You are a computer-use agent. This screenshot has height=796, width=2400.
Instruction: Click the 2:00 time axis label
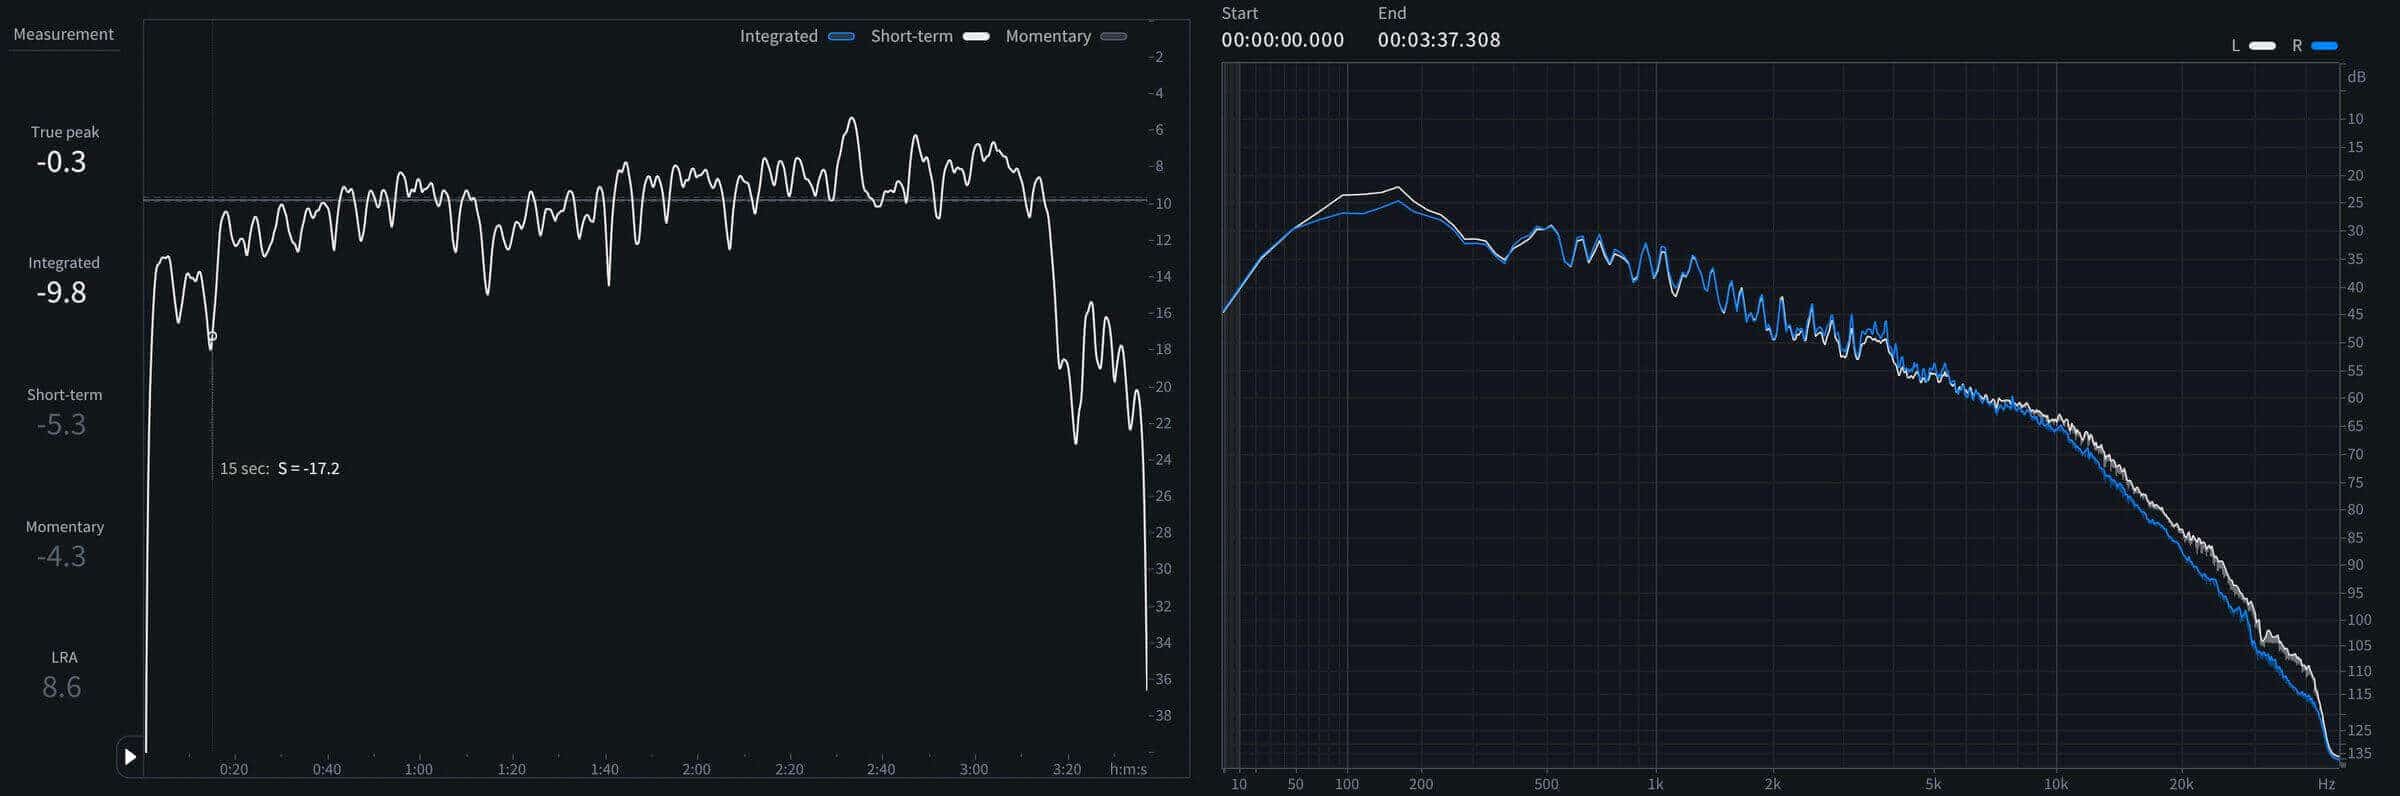point(697,770)
